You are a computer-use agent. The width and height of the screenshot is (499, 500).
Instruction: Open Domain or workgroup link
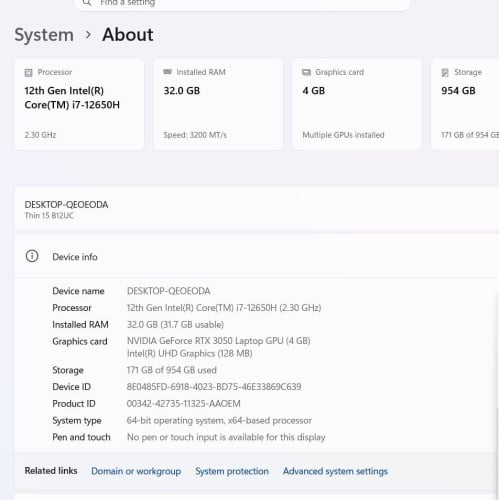coord(136,471)
